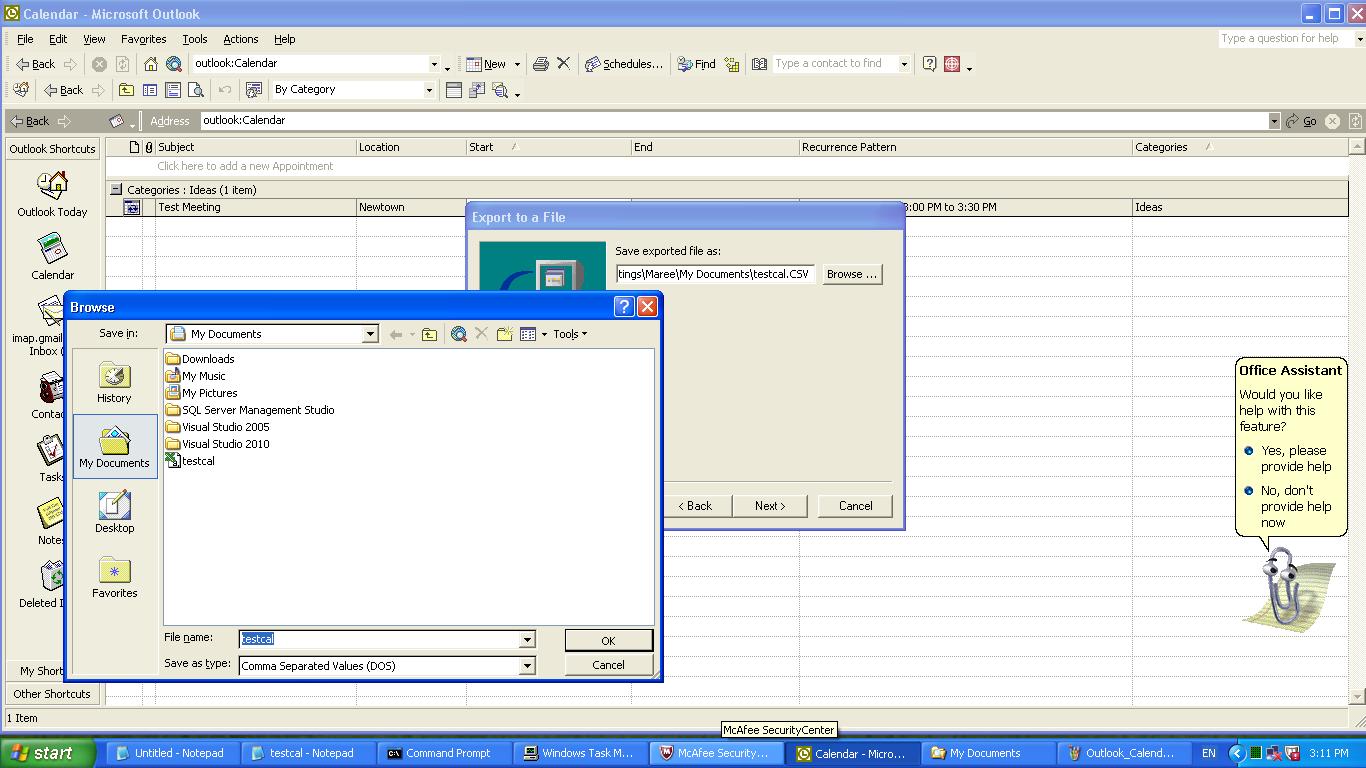
Task: Choose 'No, don't provide help now' option
Action: pos(1295,506)
